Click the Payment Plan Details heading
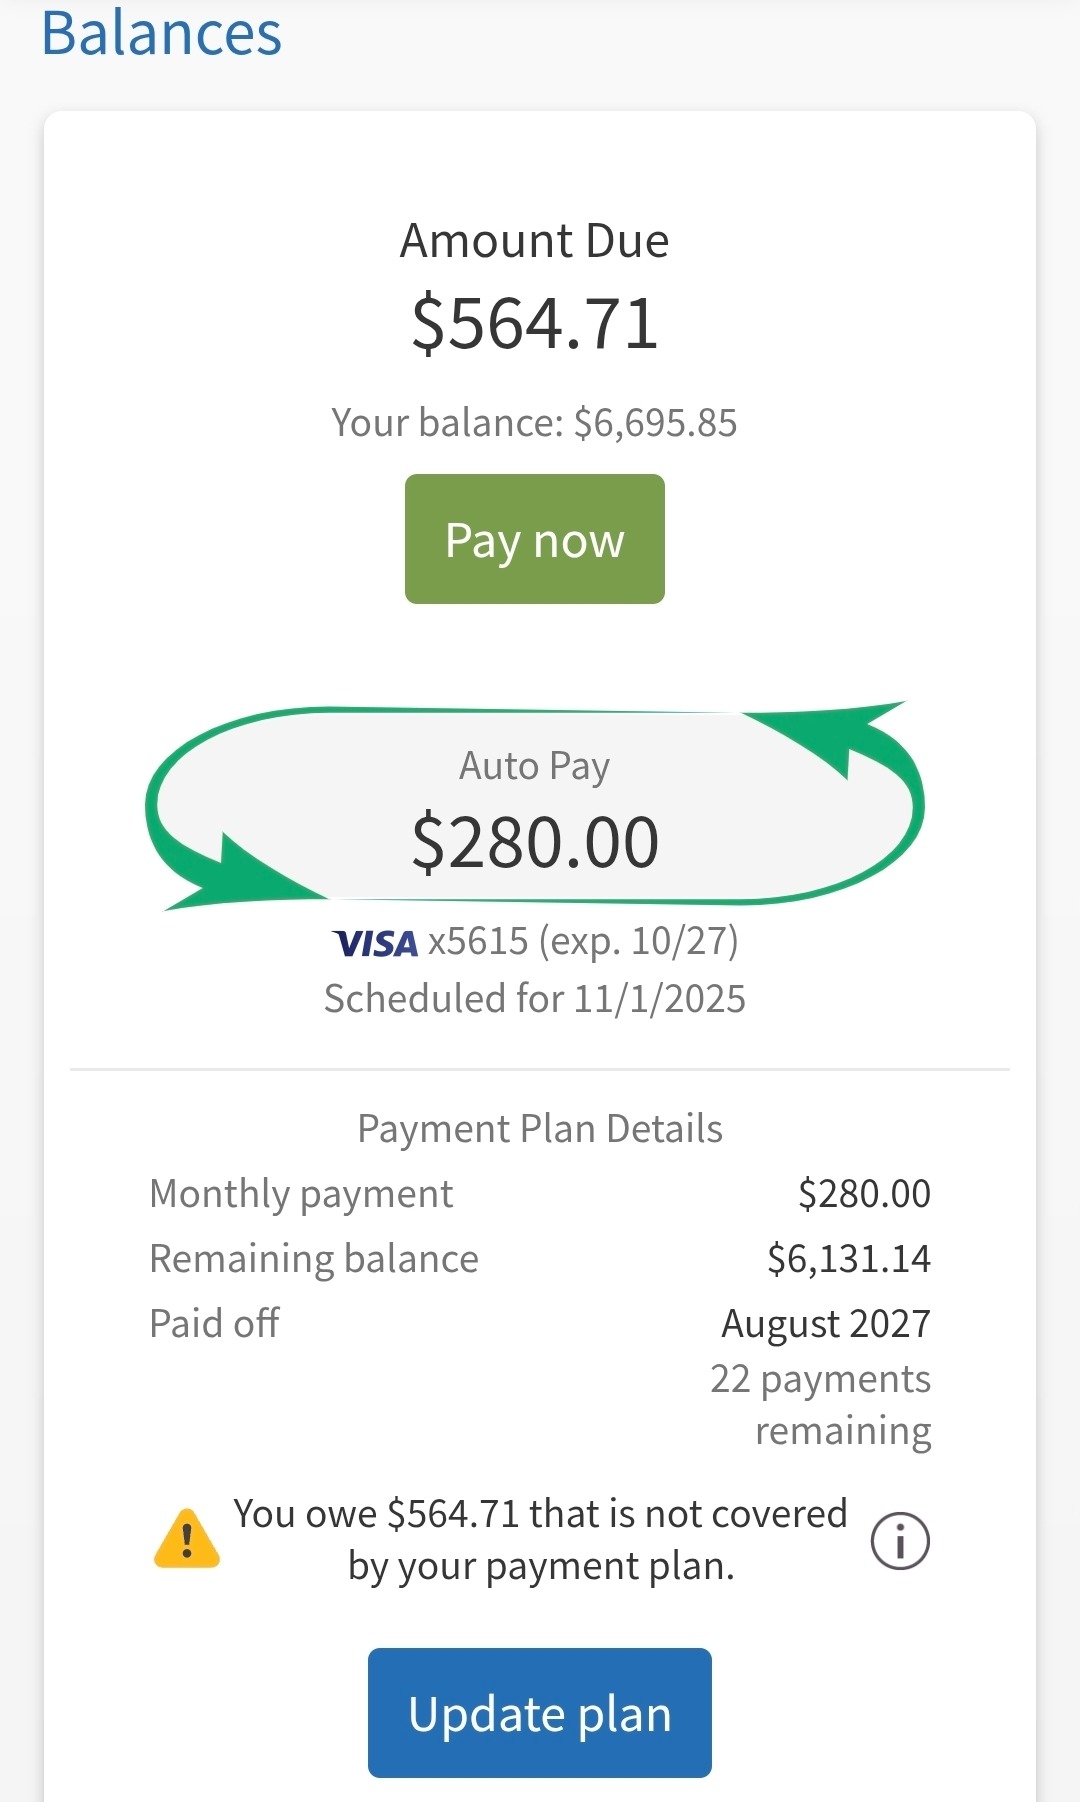1080x1802 pixels. (x=540, y=1129)
